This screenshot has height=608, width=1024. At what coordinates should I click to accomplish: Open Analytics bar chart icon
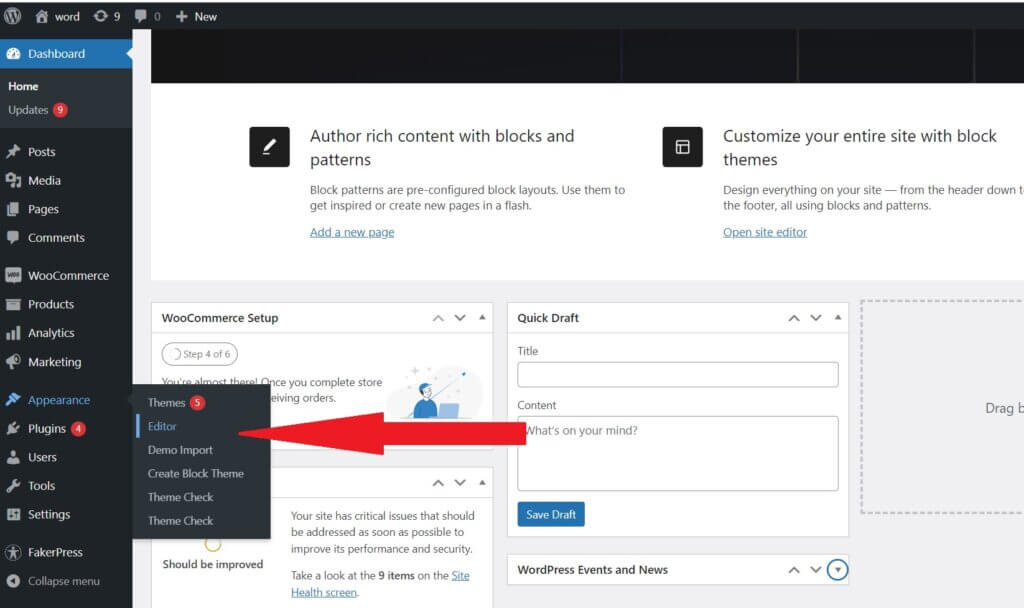pyautogui.click(x=13, y=333)
